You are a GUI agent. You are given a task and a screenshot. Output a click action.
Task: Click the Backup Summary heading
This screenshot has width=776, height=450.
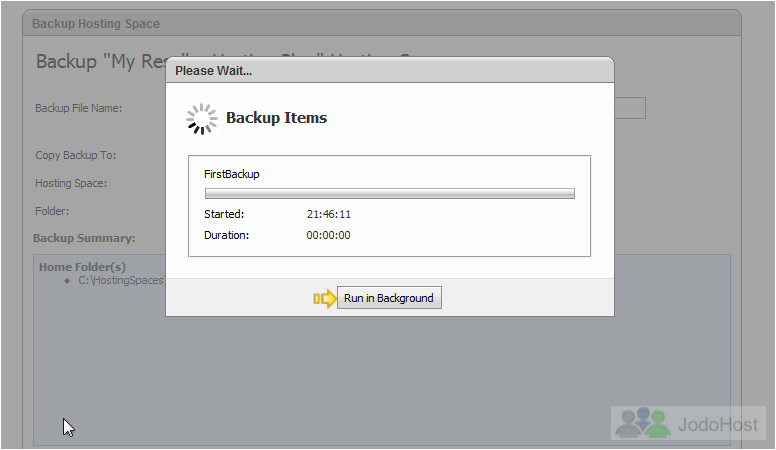coord(84,238)
